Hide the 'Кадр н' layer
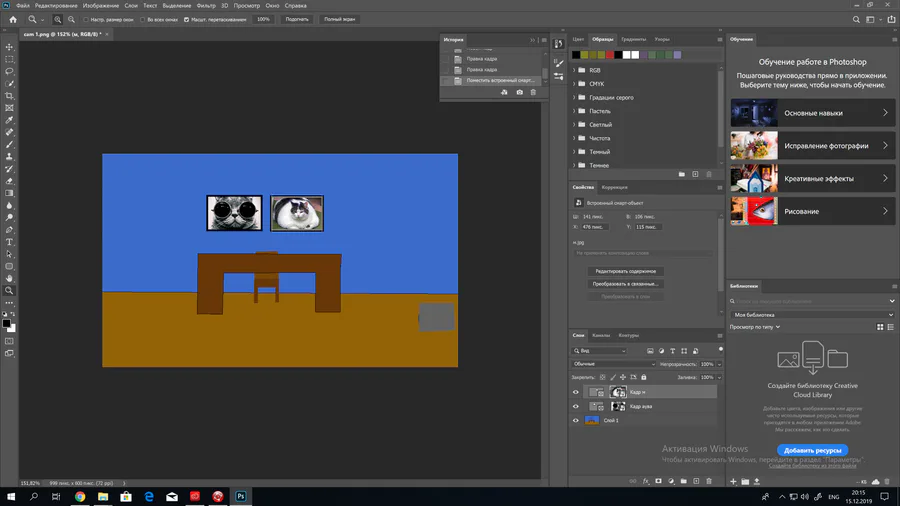The image size is (900, 506). (576, 392)
